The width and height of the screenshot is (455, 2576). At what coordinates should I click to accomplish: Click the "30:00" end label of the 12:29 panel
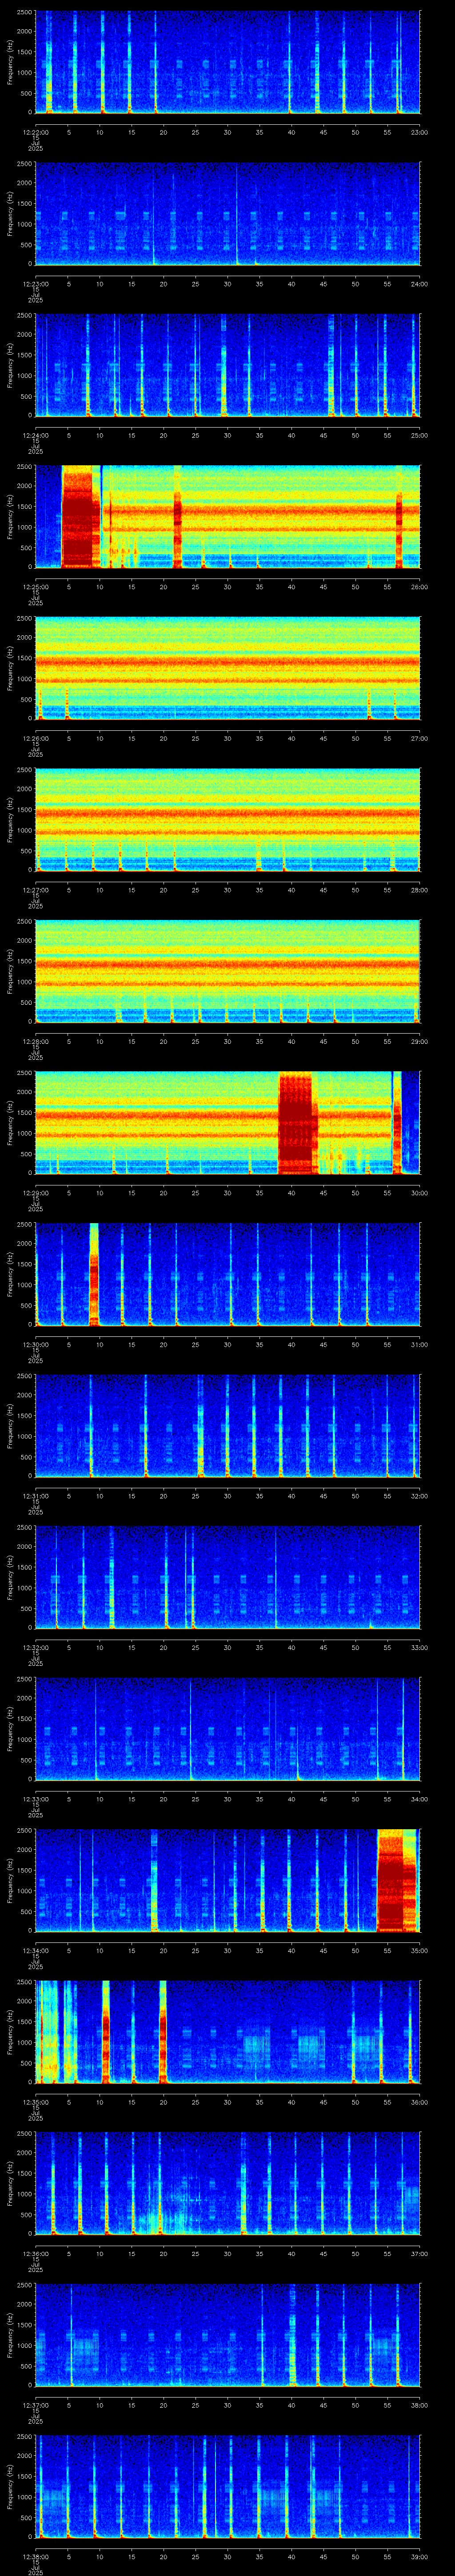[419, 1192]
